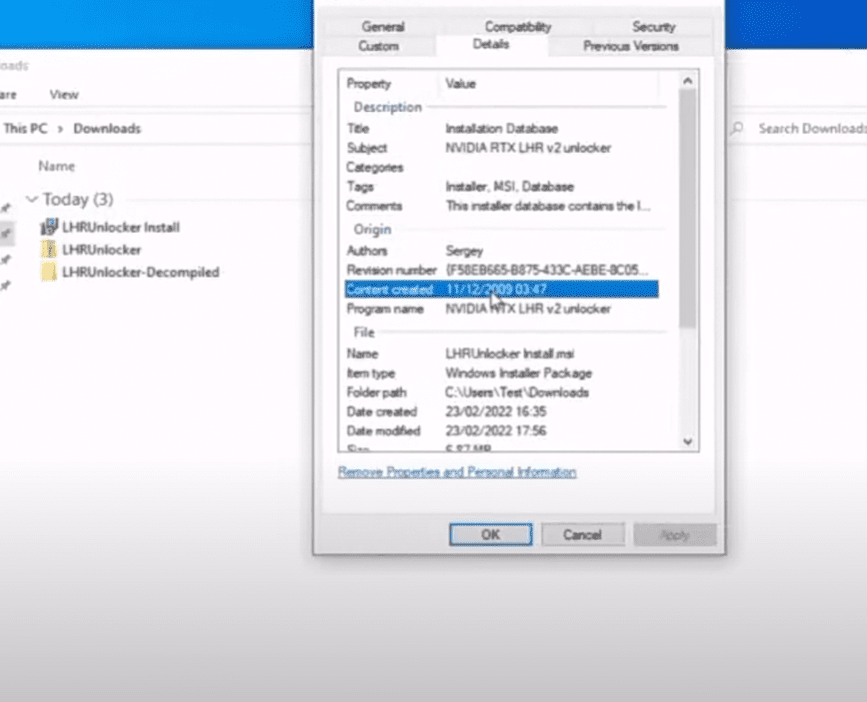This screenshot has width=867, height=702.
Task: Click the Search Downloads input field
Action: click(x=812, y=129)
